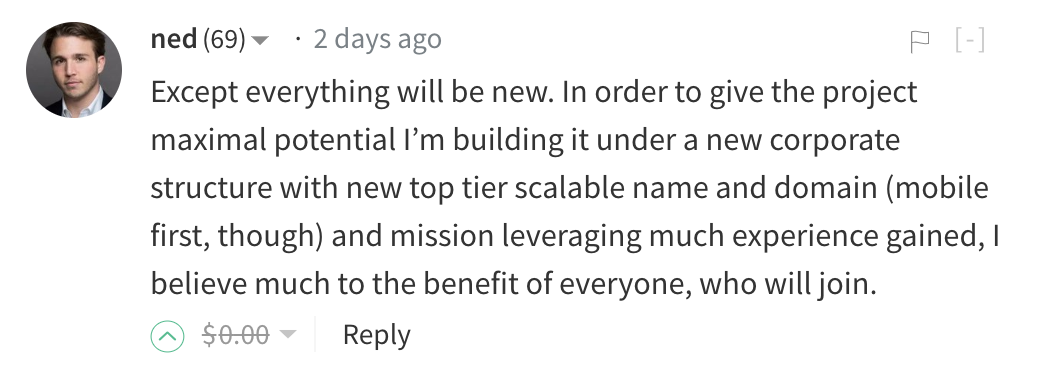Open the dropdown arrow beside ned (69)
The height and width of the screenshot is (366, 1044).
tap(261, 41)
